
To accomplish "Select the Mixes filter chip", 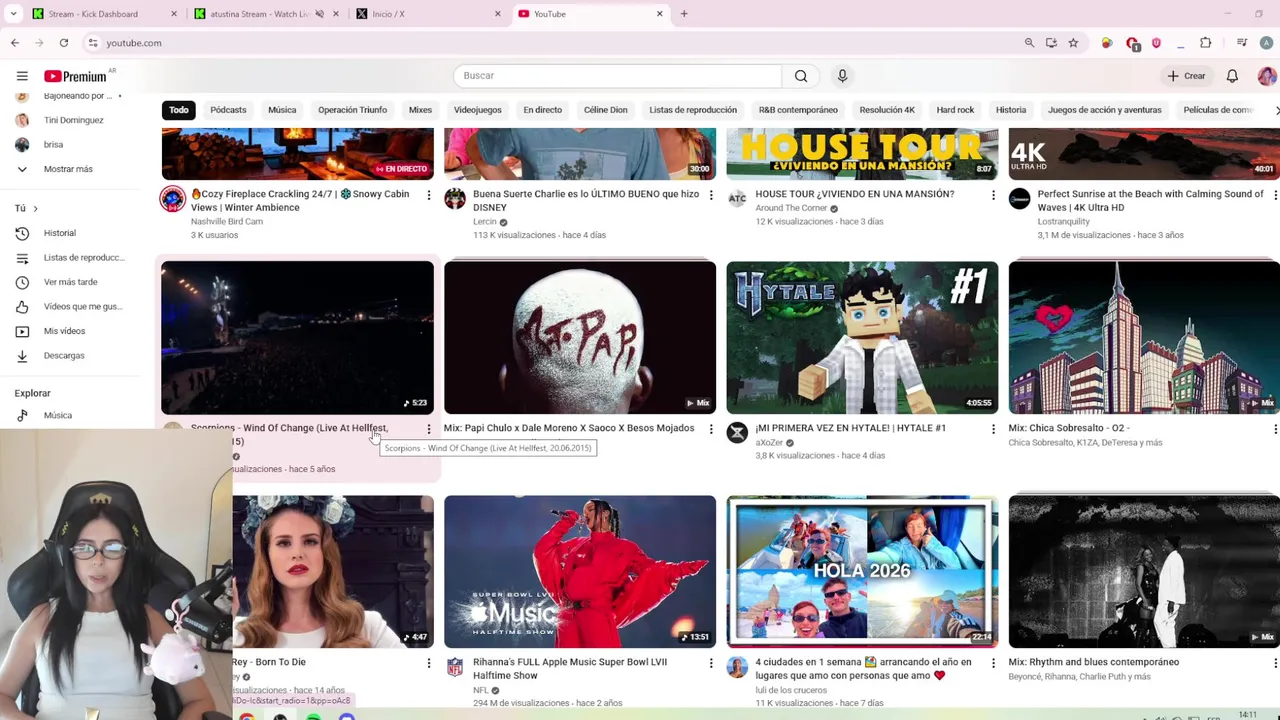I will click(x=420, y=110).
